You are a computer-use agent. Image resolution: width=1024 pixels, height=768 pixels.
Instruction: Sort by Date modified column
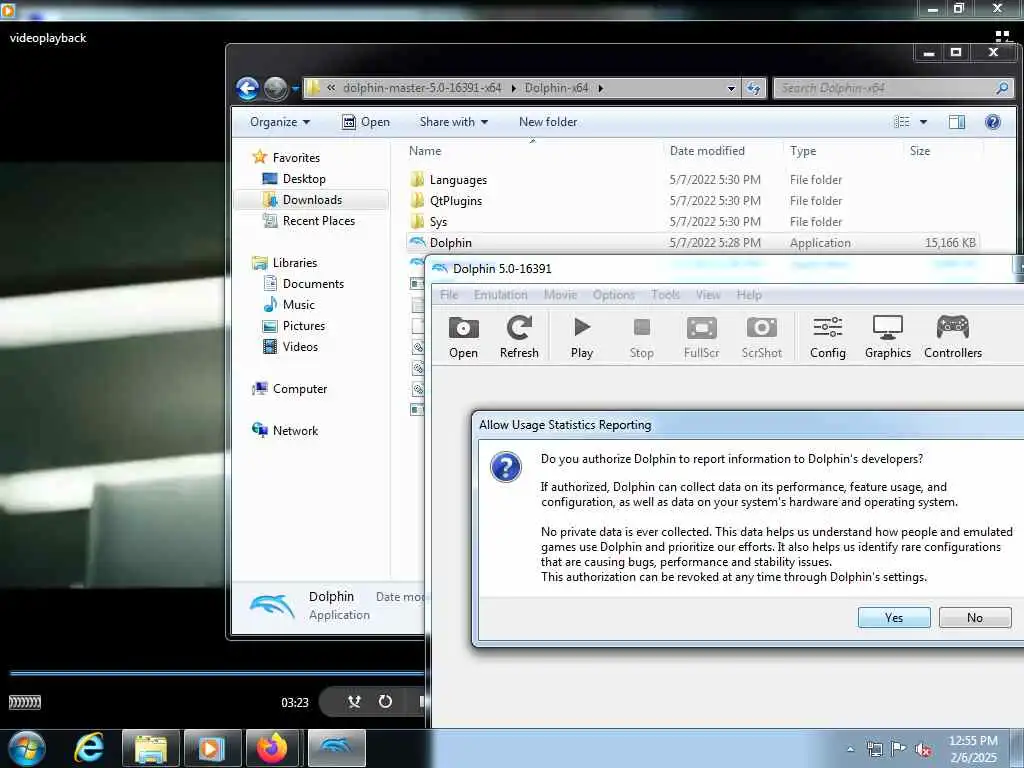[707, 151]
